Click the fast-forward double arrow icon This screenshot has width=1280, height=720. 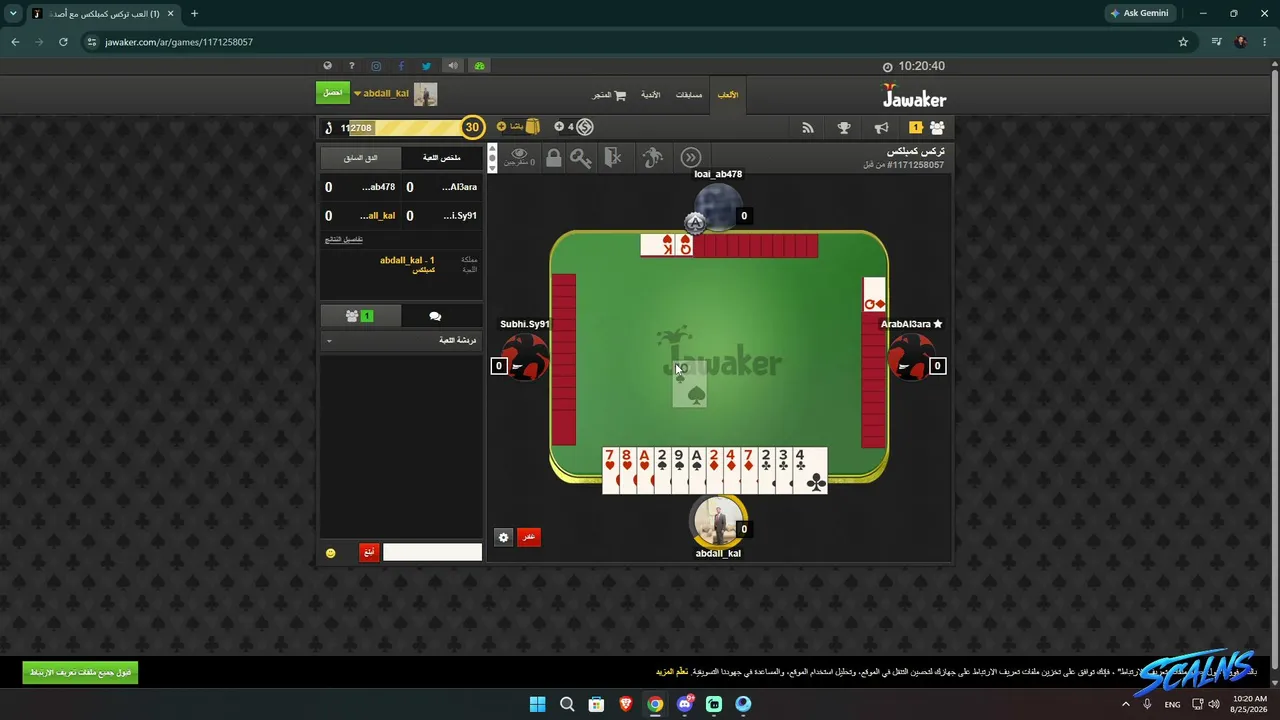(691, 157)
